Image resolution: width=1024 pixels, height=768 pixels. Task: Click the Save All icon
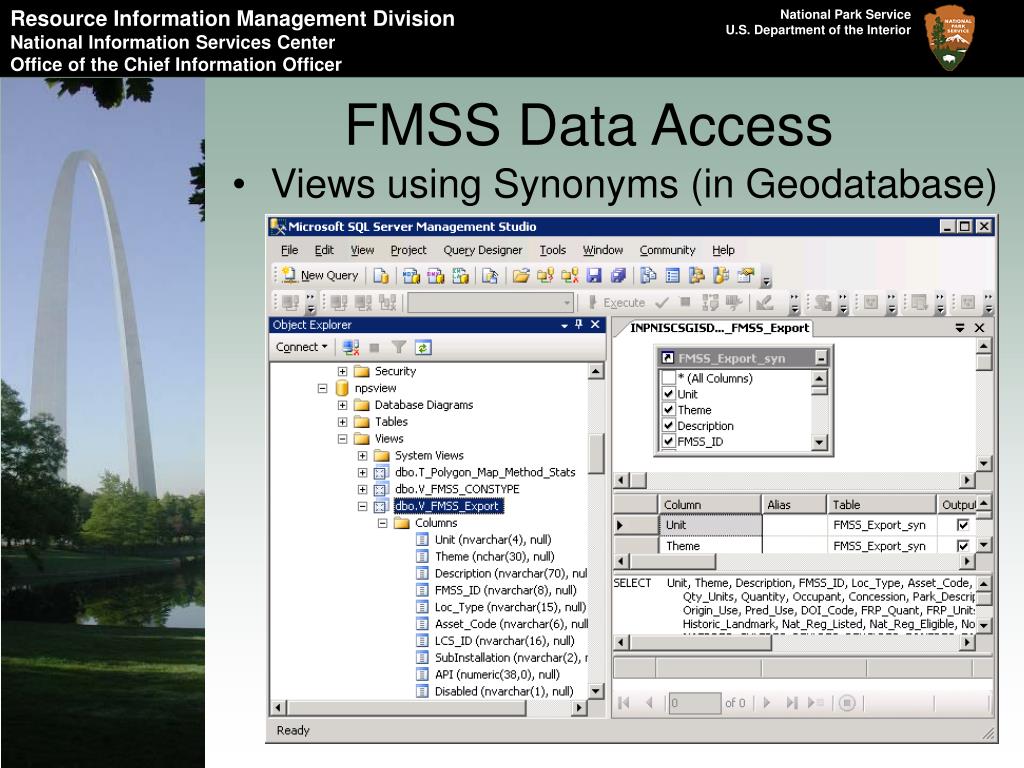618,276
